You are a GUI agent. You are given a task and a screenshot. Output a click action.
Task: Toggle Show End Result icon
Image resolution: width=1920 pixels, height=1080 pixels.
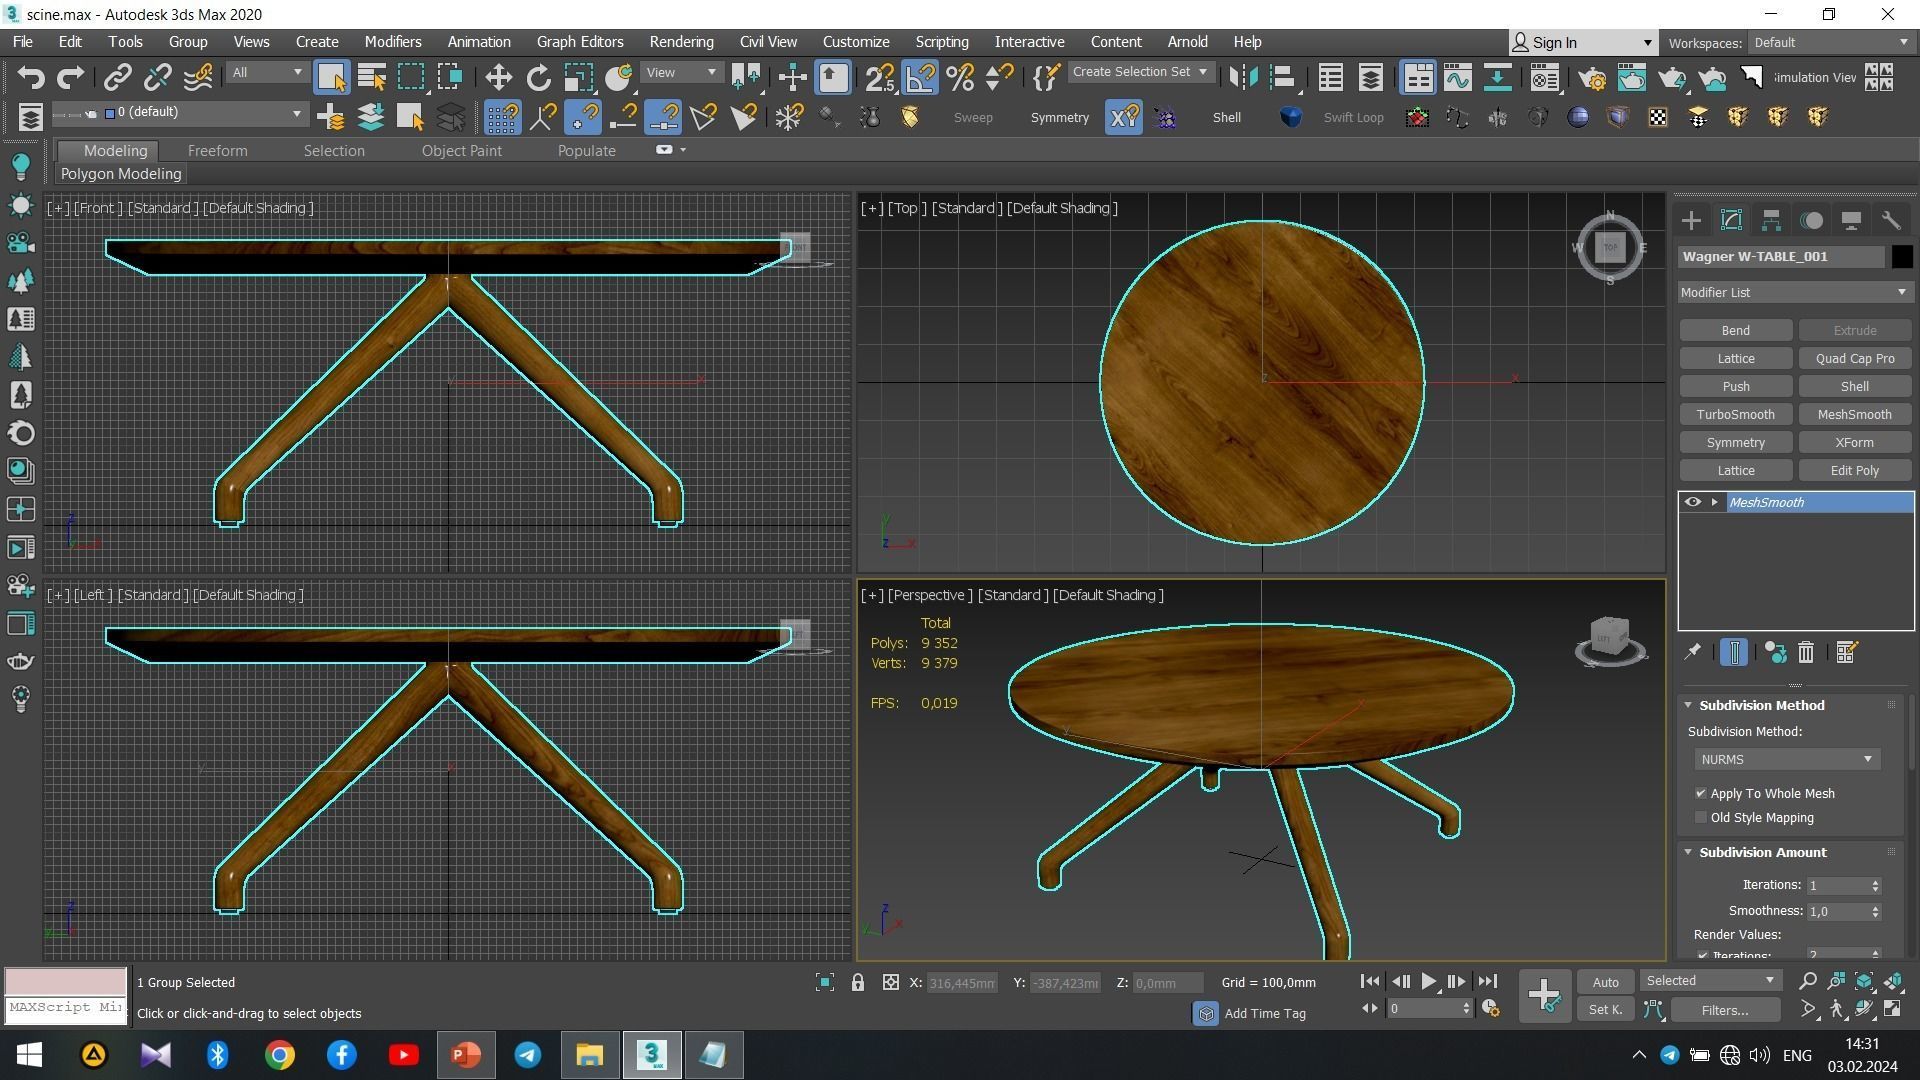[1734, 652]
